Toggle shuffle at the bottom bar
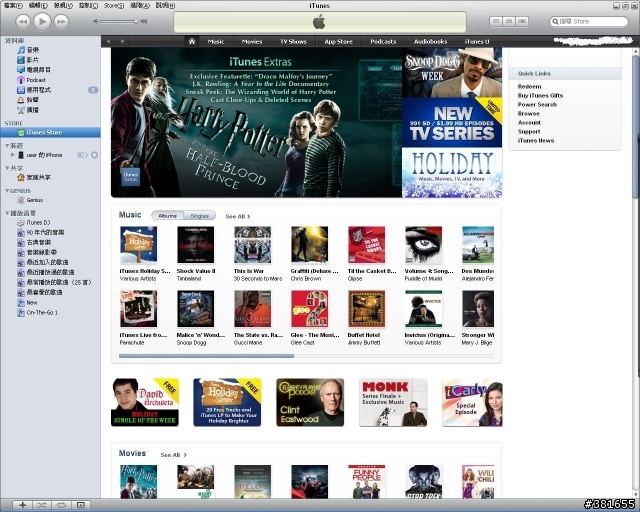The width and height of the screenshot is (640, 512). click(x=42, y=505)
